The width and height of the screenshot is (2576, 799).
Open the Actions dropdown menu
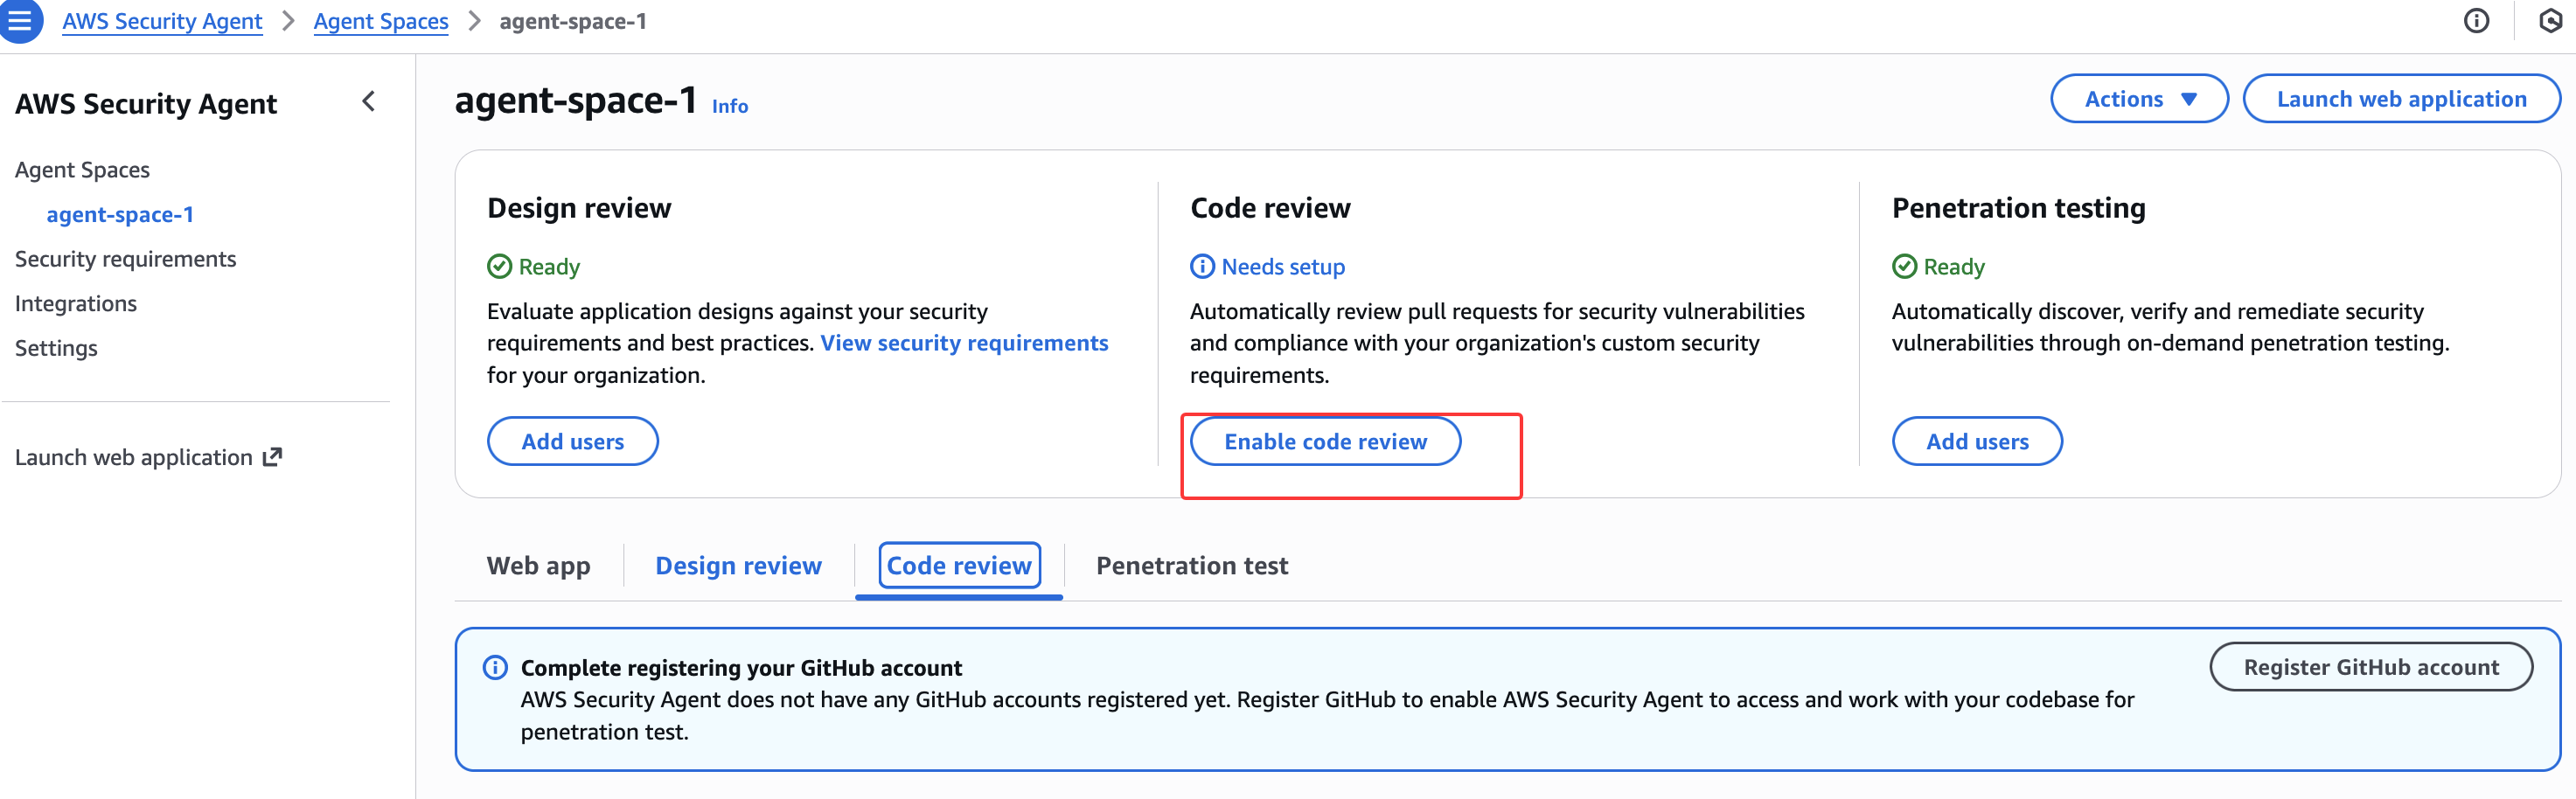(2138, 99)
